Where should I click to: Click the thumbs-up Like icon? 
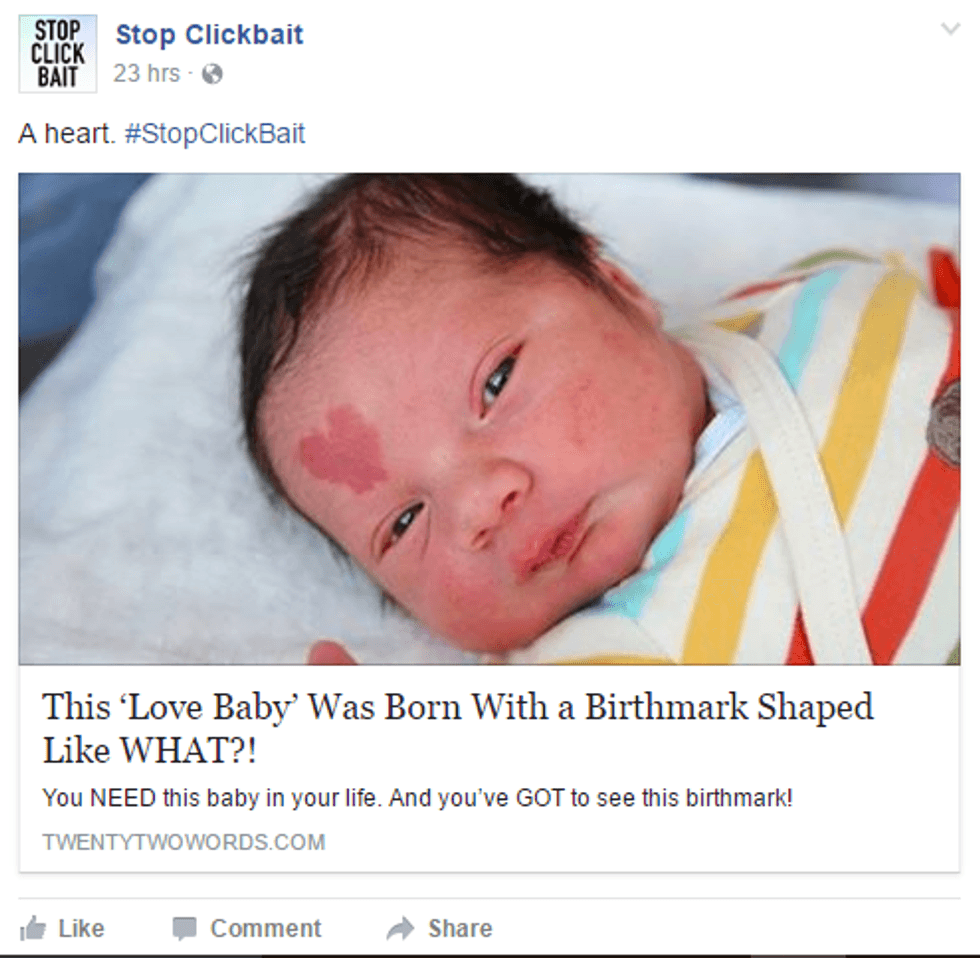point(32,929)
